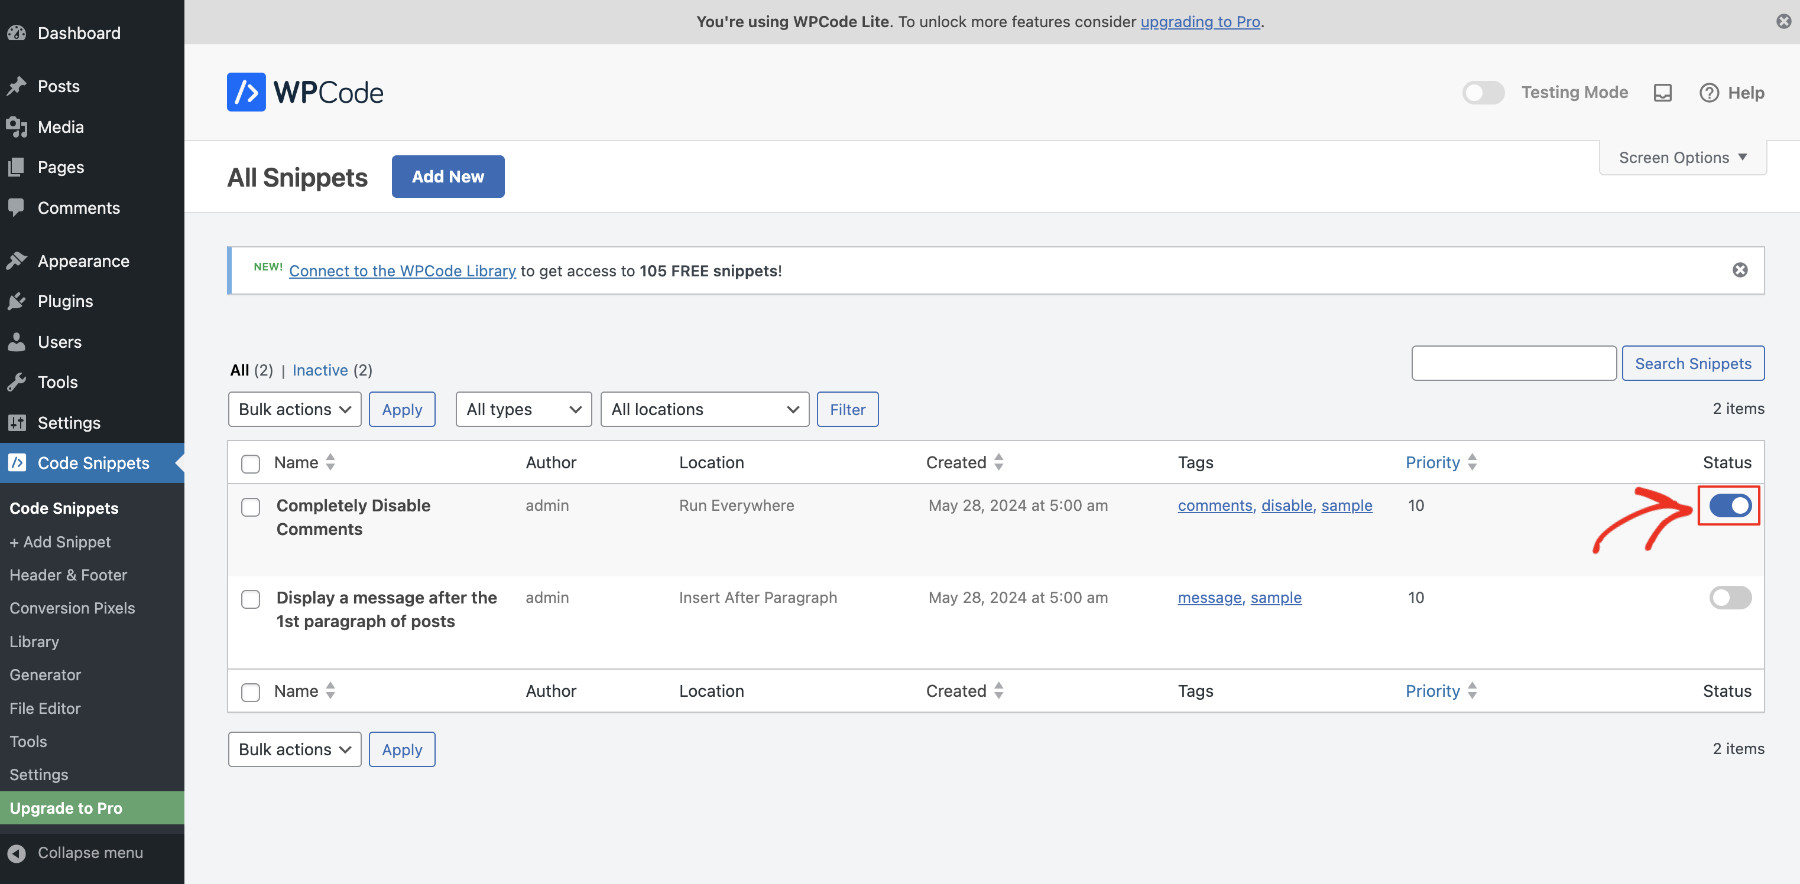Click the Posts pushpin icon

pos(17,86)
